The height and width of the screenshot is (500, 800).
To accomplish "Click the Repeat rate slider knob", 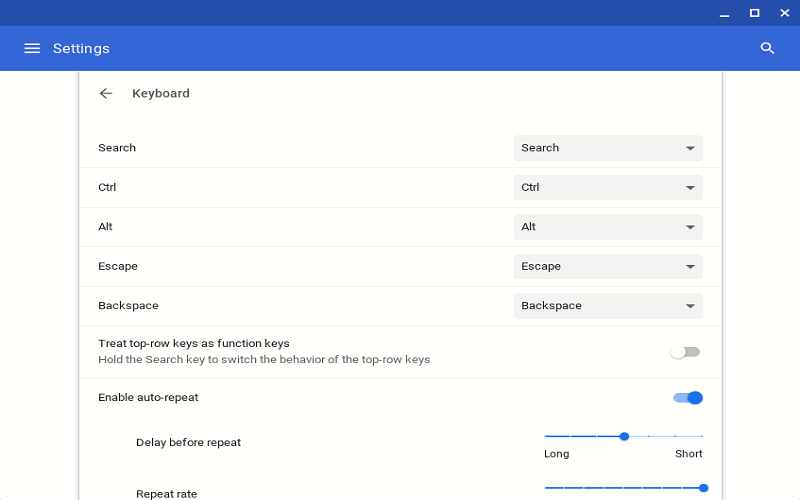I will [703, 488].
